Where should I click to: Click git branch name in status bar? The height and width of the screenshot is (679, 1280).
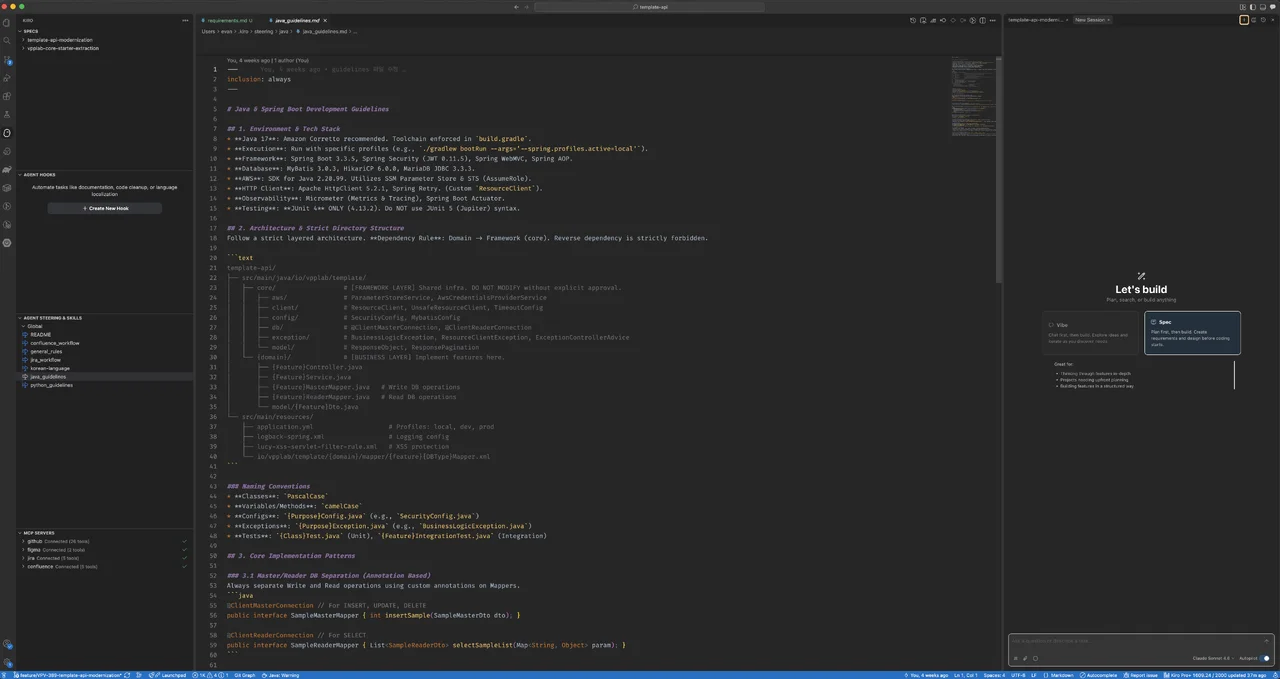click(x=66, y=675)
